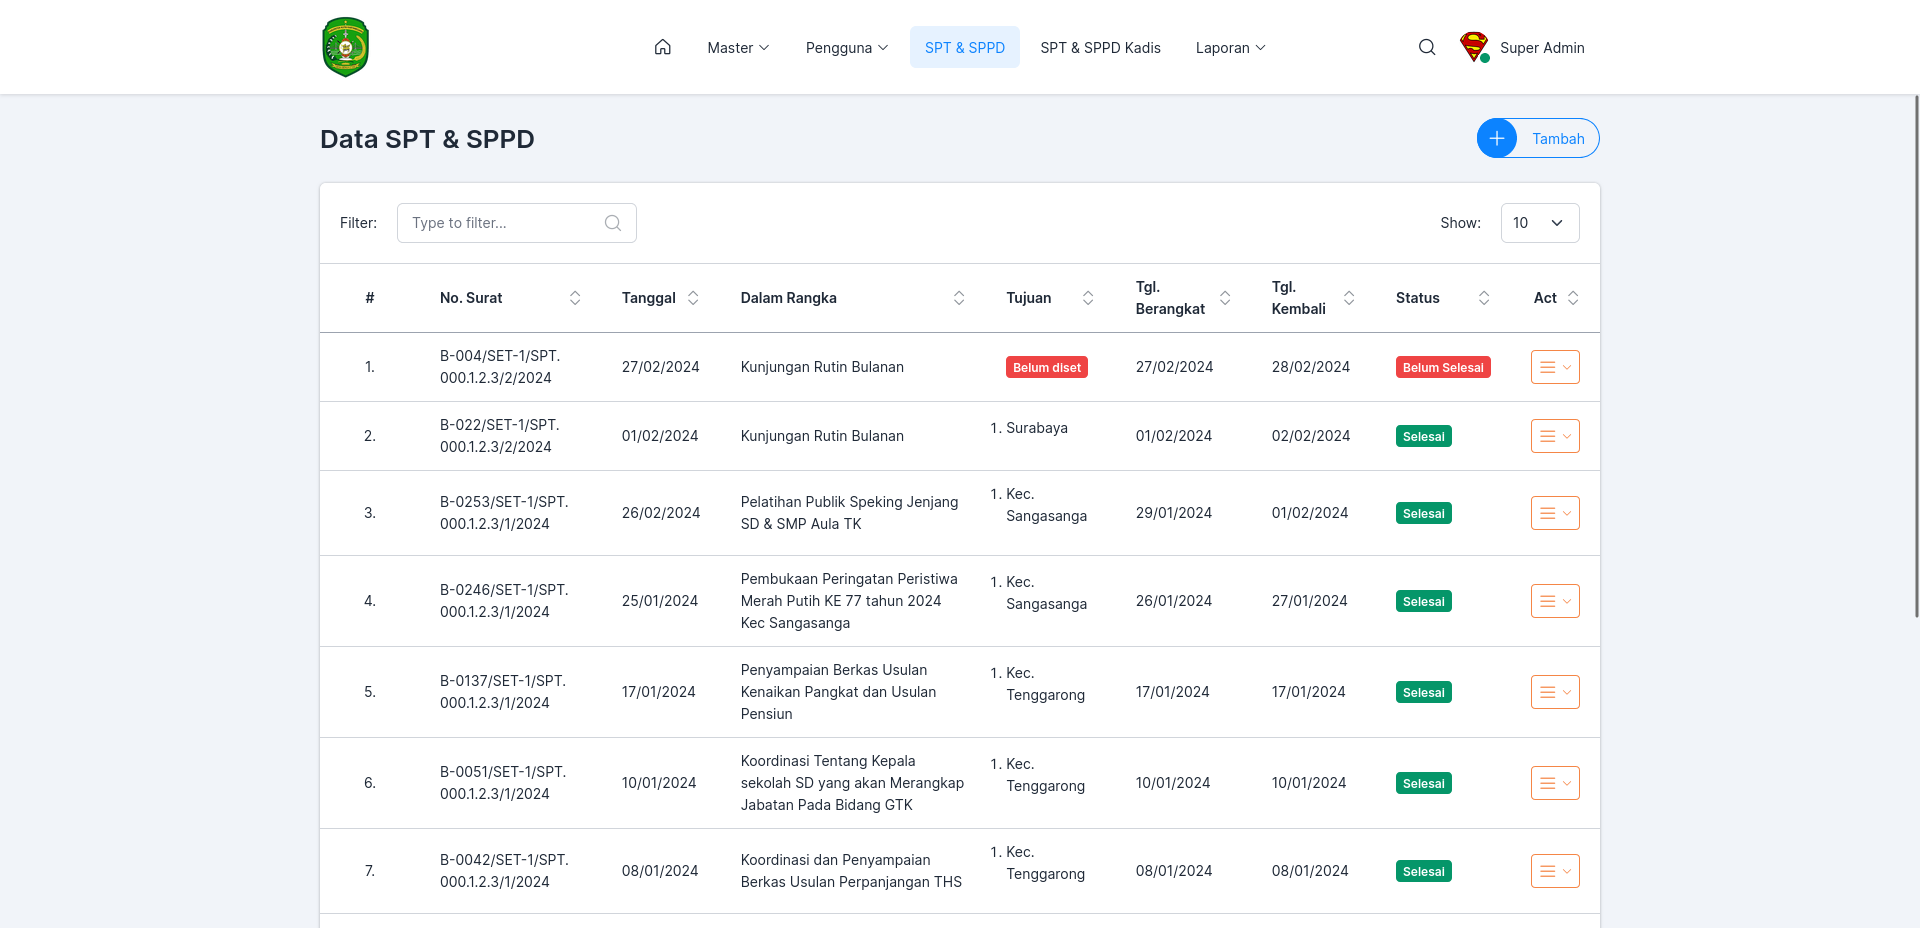Select the SPT & SPPD tab
1920x928 pixels.
coord(965,47)
